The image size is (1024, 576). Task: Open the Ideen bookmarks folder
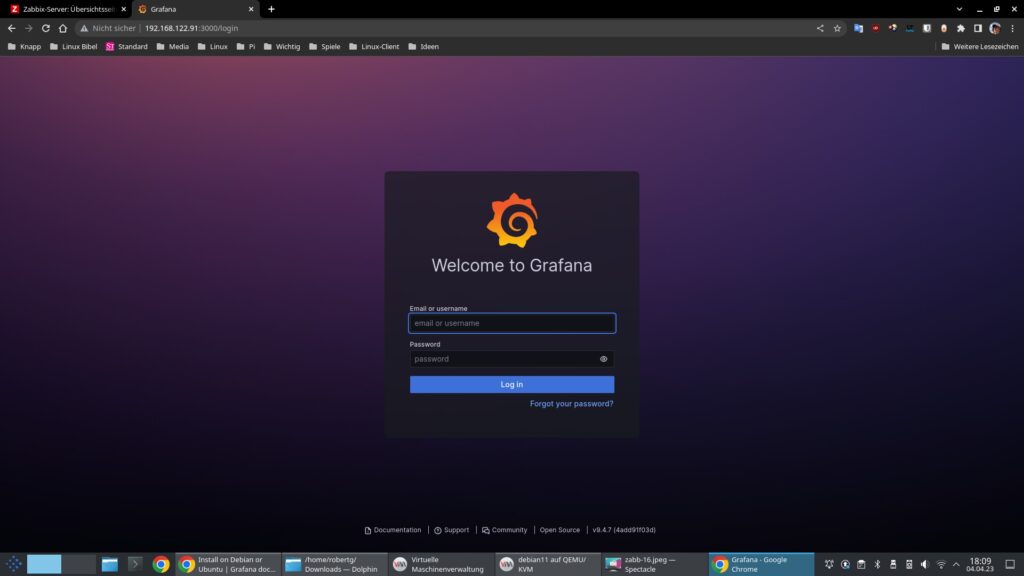pyautogui.click(x=423, y=46)
